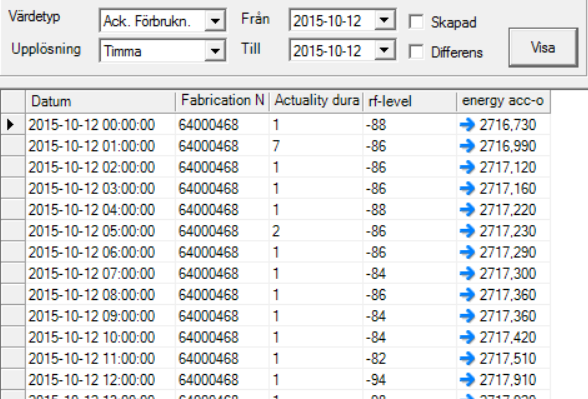Click the Visa button
The width and height of the screenshot is (588, 399).
click(543, 48)
